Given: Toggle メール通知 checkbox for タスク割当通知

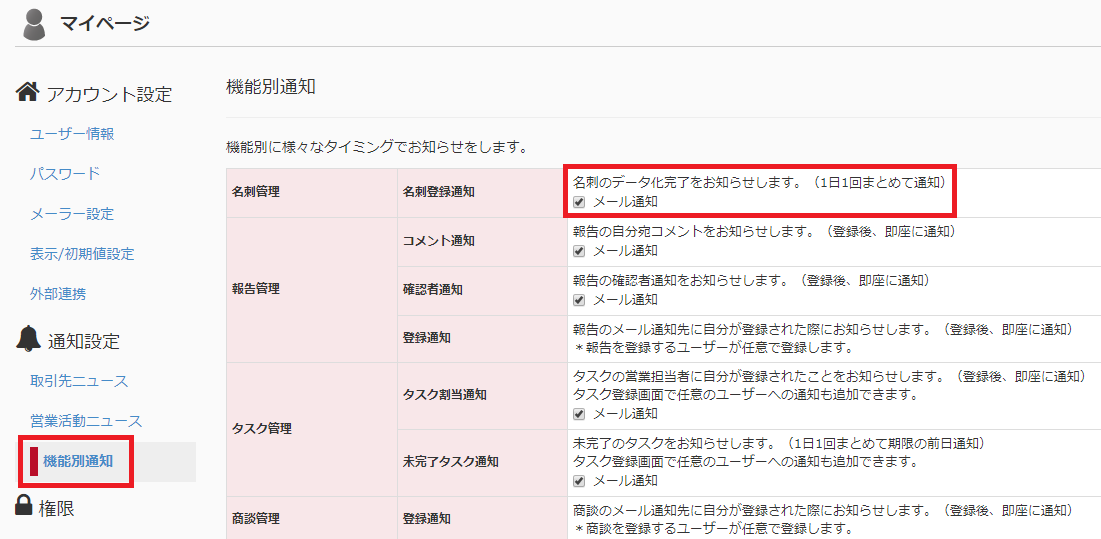Looking at the screenshot, I should coord(580,413).
